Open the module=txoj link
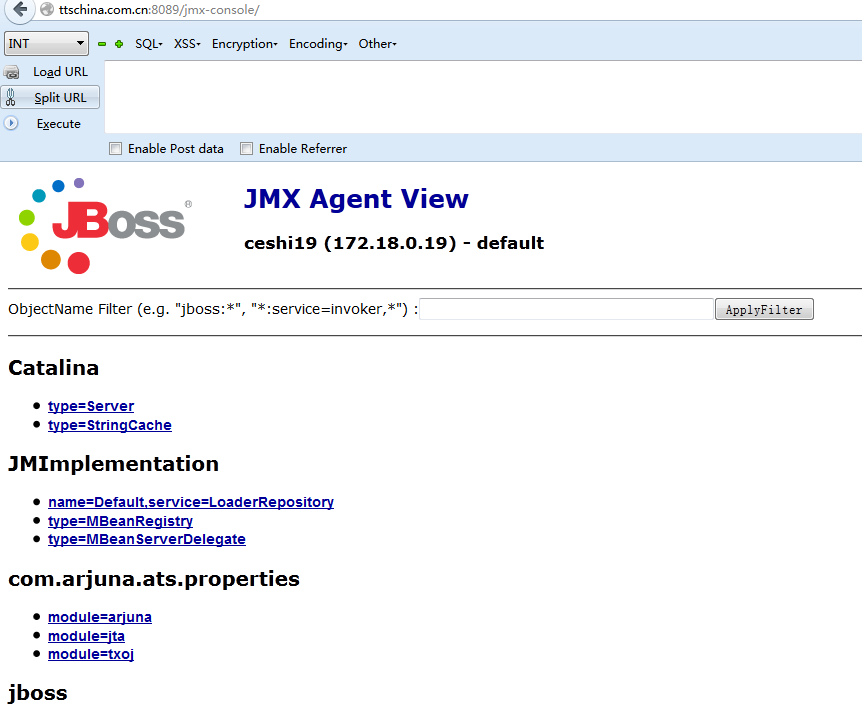862x712 pixels. coord(91,654)
